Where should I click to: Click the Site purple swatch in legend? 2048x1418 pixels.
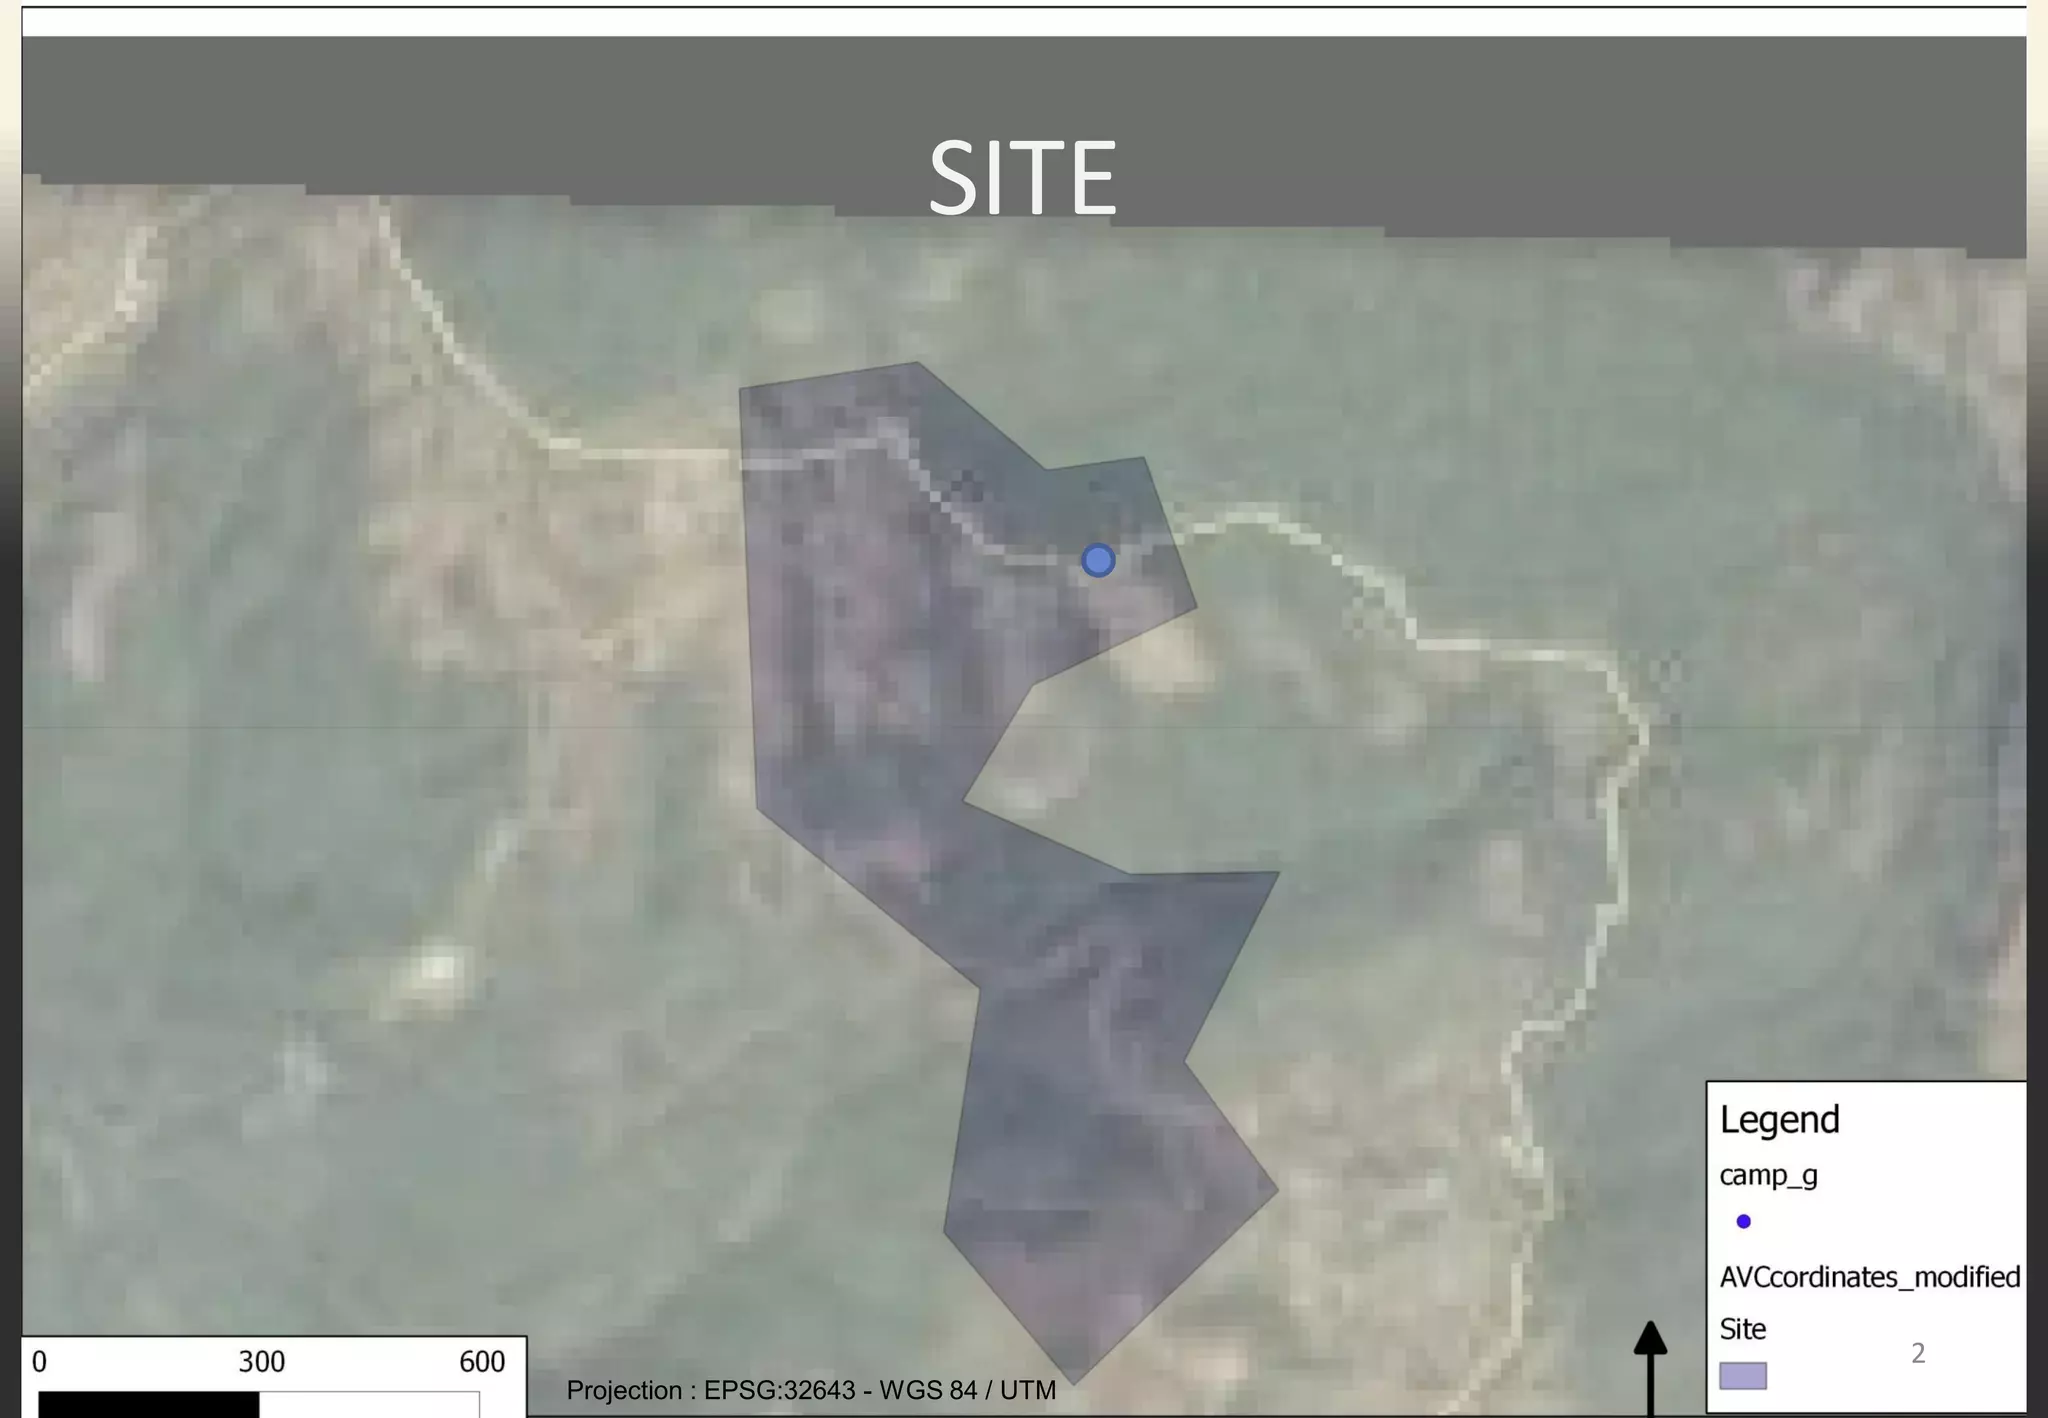[1742, 1375]
